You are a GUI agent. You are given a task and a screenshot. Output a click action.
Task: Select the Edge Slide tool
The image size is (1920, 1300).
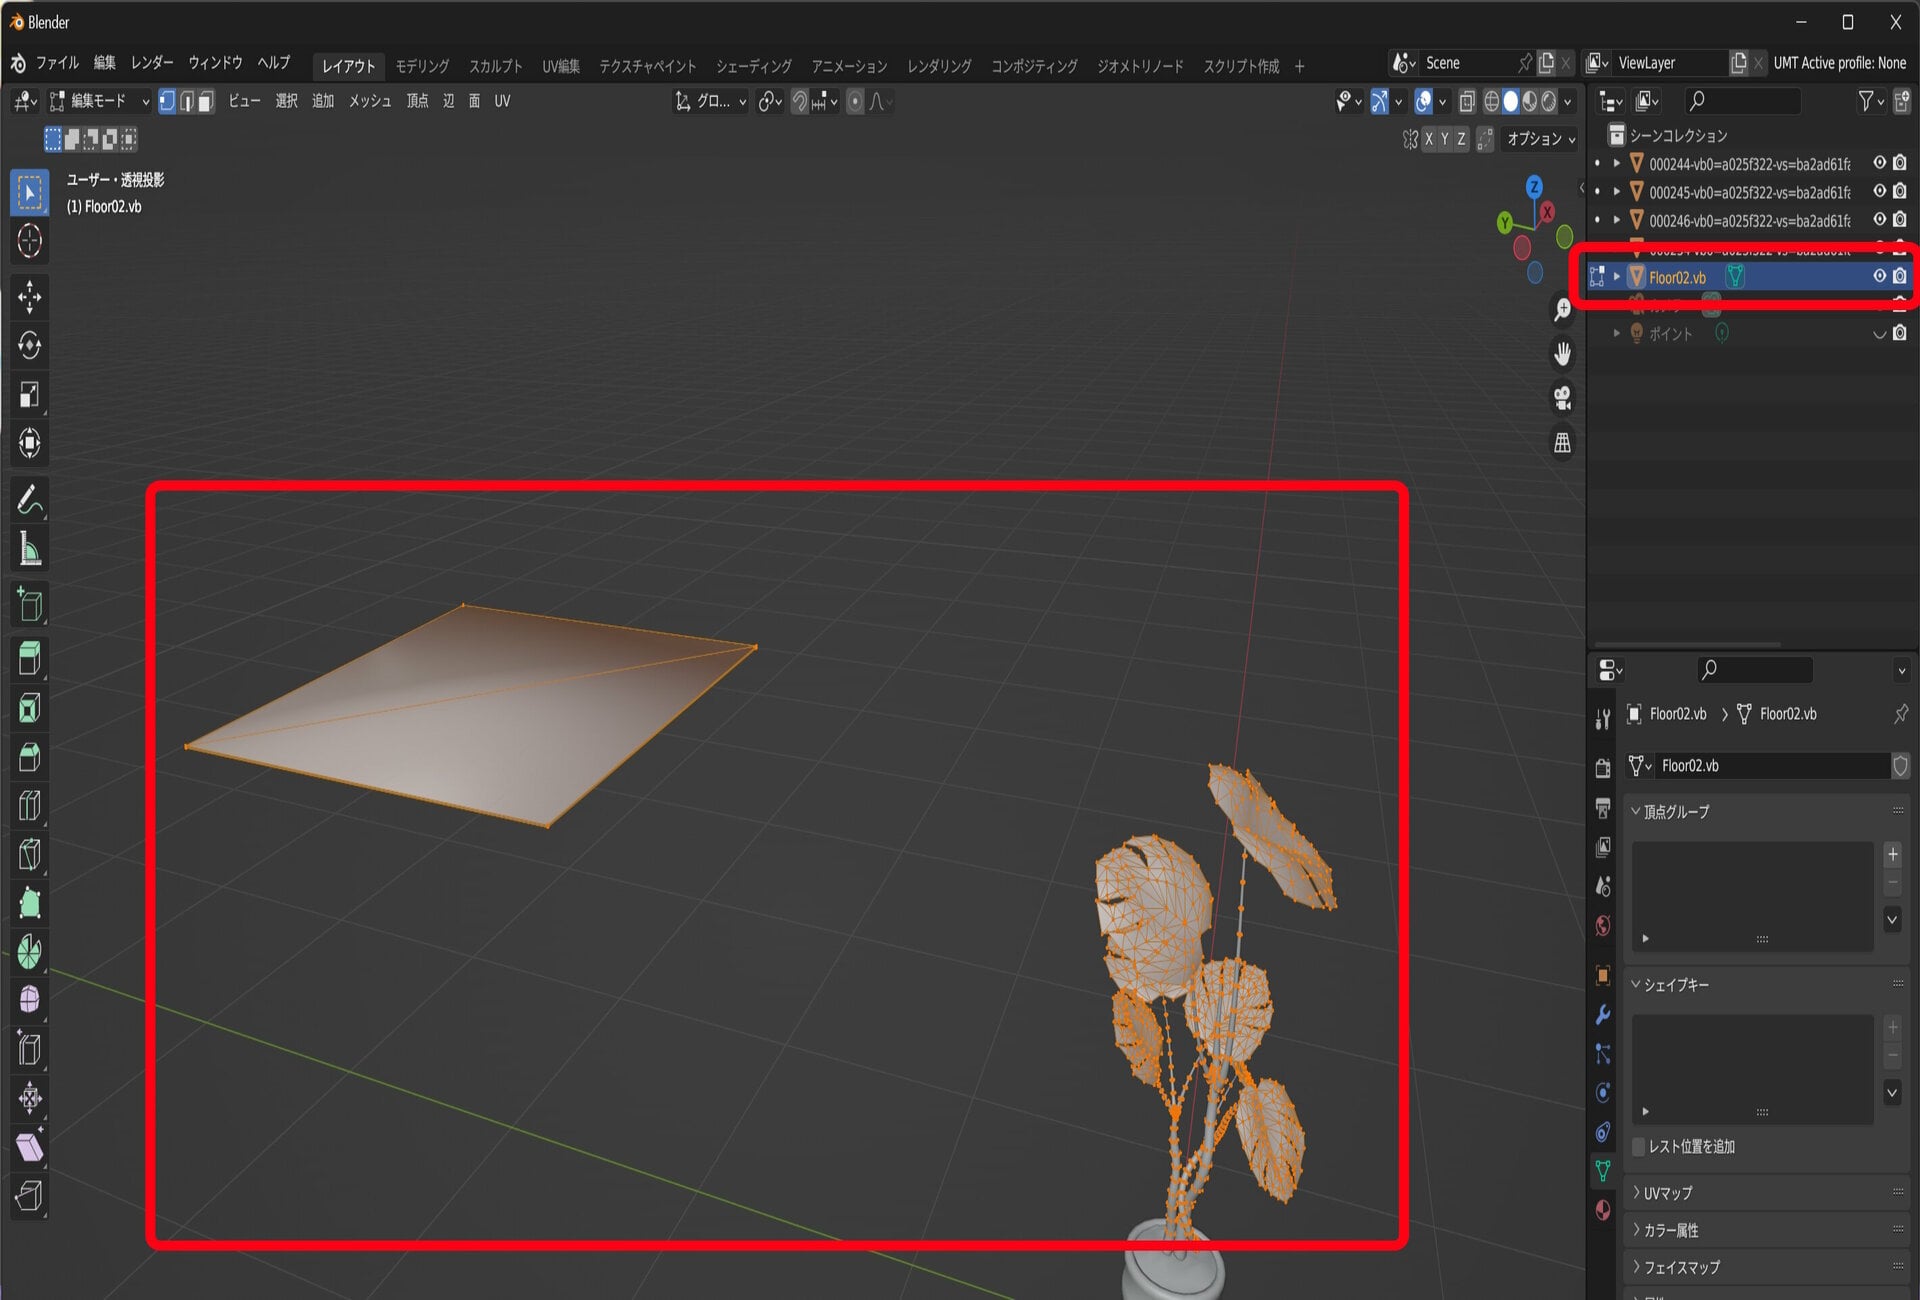point(29,1049)
